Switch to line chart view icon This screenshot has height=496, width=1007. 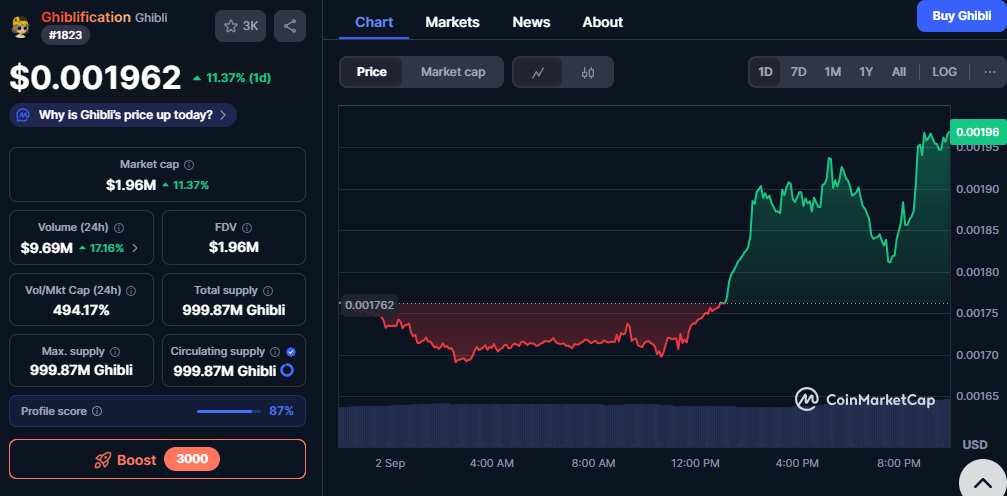tap(538, 72)
